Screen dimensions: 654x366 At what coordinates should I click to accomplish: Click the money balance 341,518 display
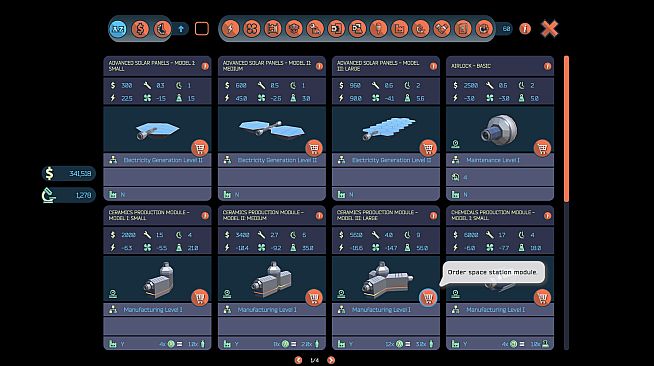coord(69,173)
